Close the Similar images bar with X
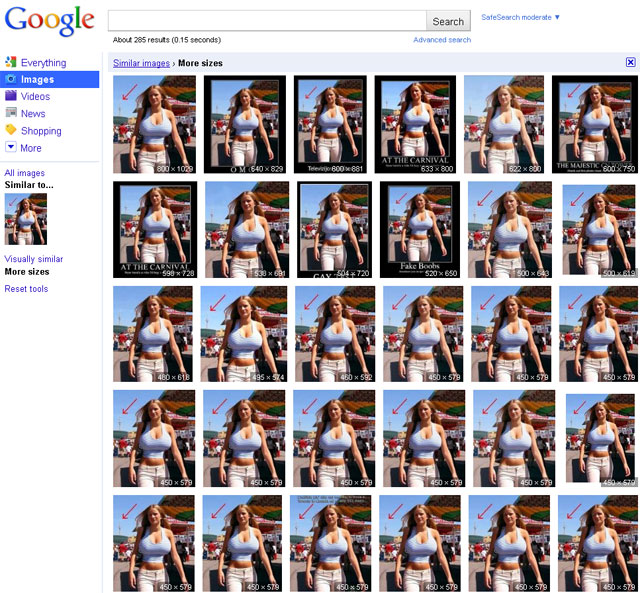The height and width of the screenshot is (593, 640). click(x=630, y=63)
